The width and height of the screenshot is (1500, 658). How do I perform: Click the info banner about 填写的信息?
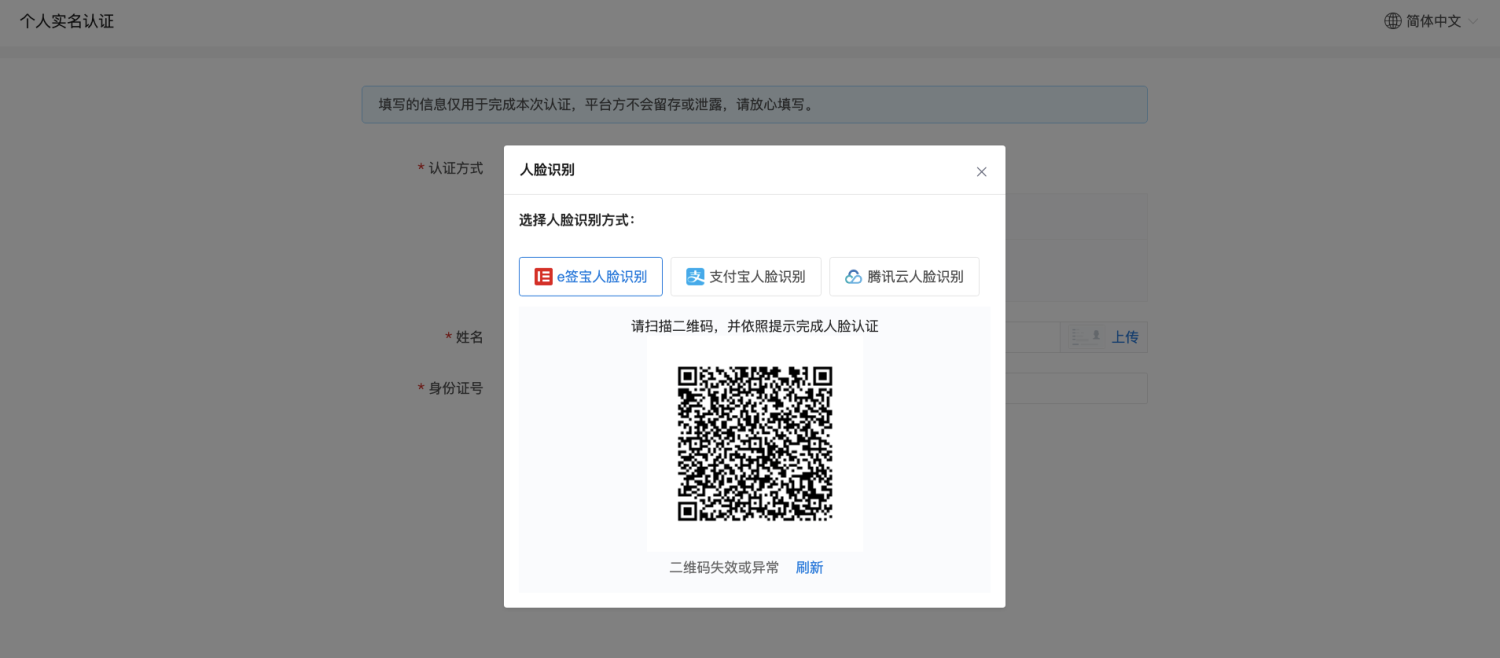pos(754,104)
